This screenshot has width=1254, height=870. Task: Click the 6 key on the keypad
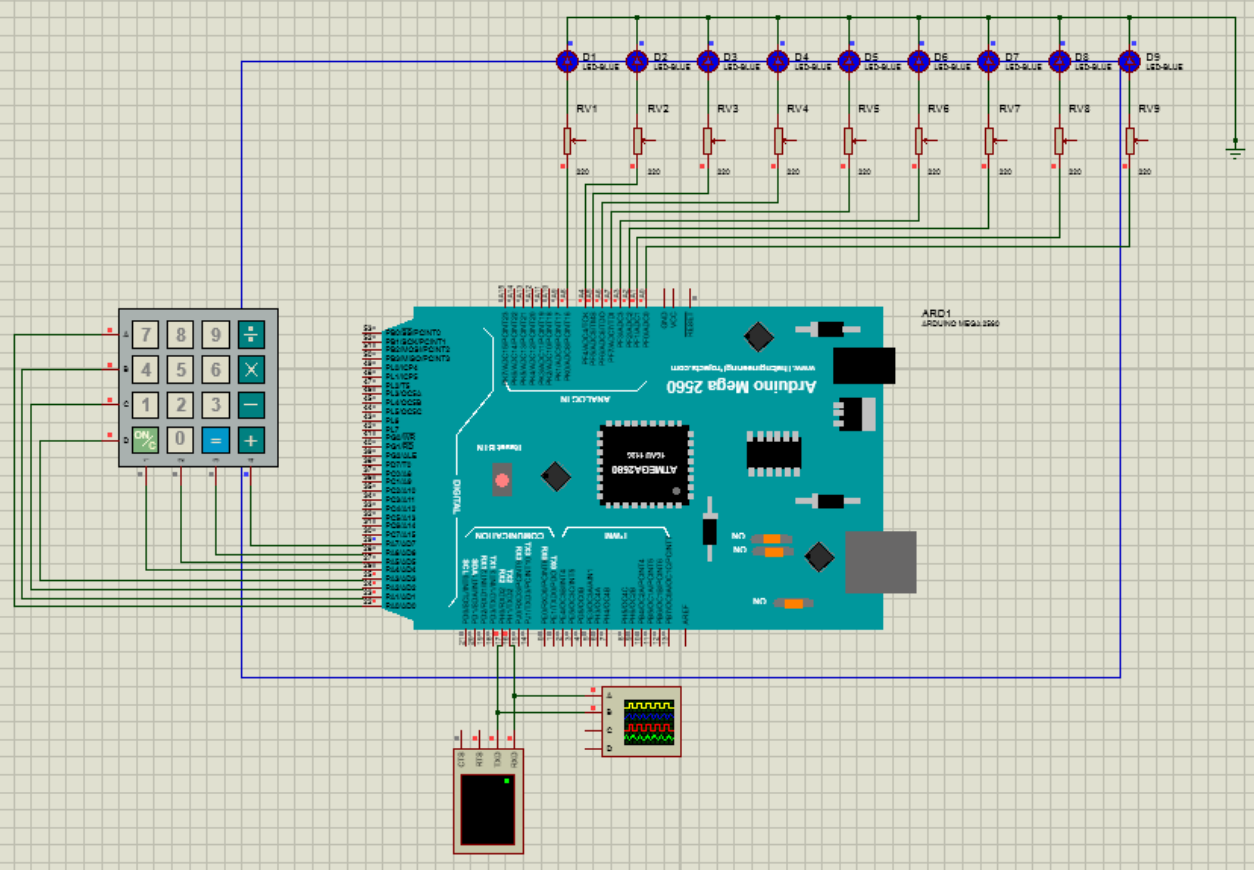(x=215, y=370)
